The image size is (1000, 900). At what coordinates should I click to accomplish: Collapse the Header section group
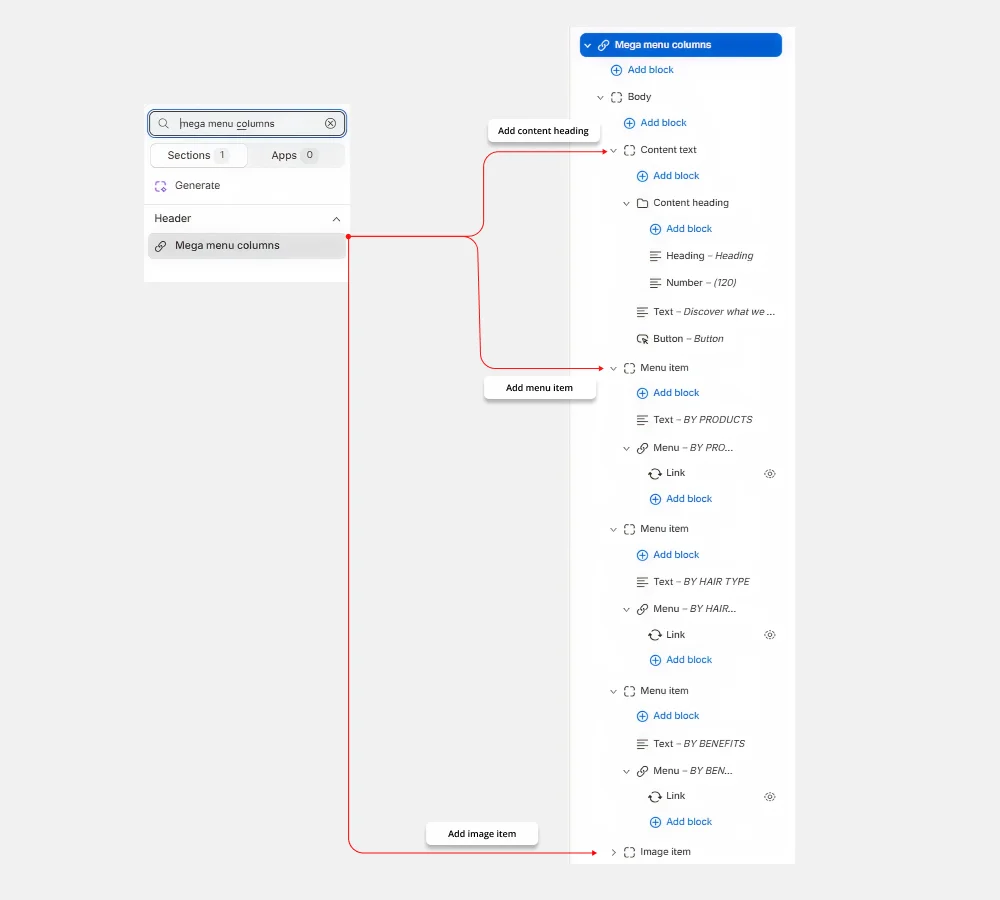tap(336, 219)
